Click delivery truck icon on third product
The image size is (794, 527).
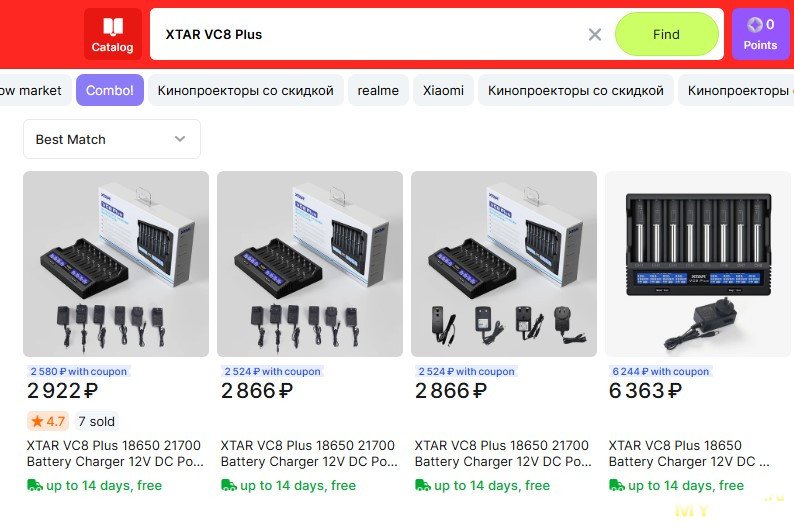422,485
